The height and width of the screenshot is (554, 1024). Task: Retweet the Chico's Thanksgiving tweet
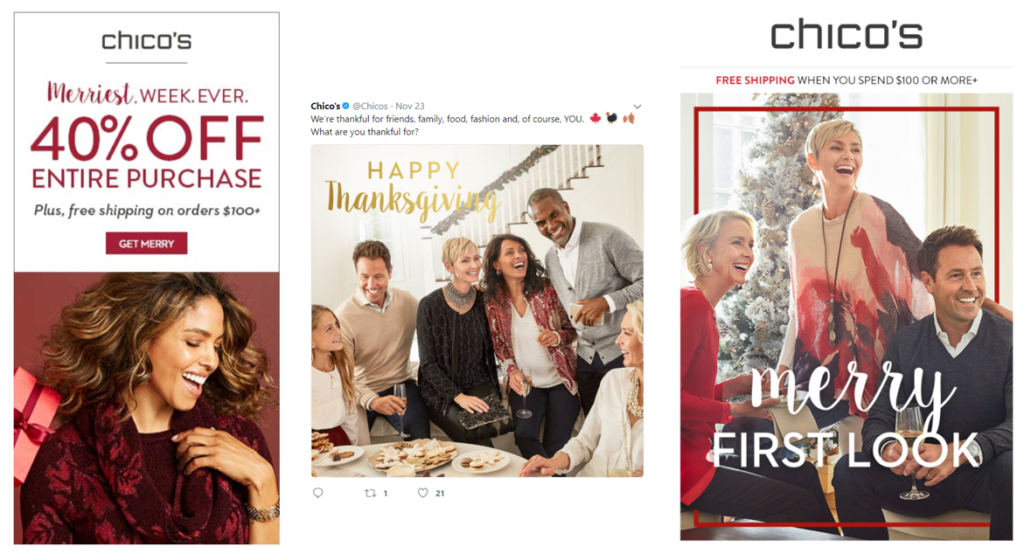[370, 493]
